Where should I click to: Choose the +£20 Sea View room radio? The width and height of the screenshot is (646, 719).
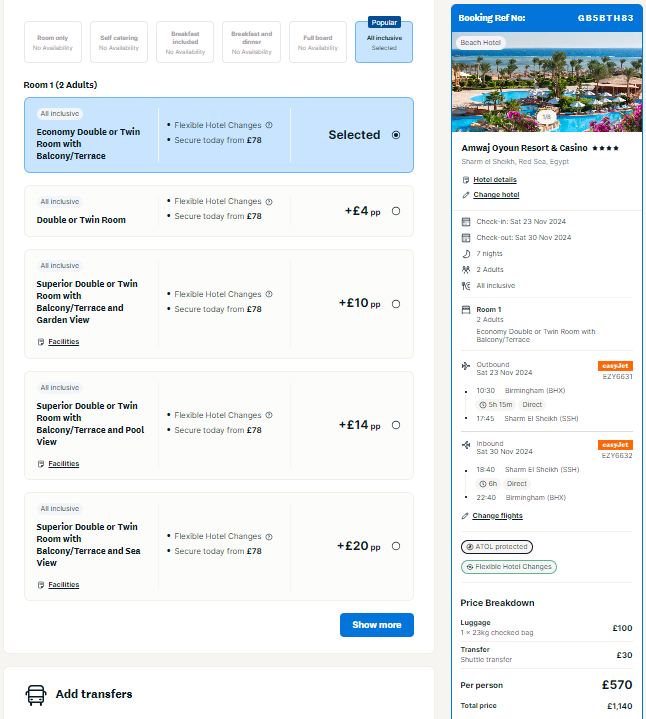coord(396,546)
